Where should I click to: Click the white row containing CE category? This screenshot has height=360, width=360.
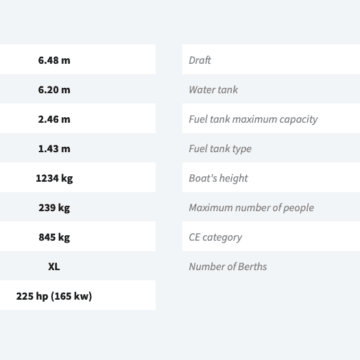(x=271, y=236)
